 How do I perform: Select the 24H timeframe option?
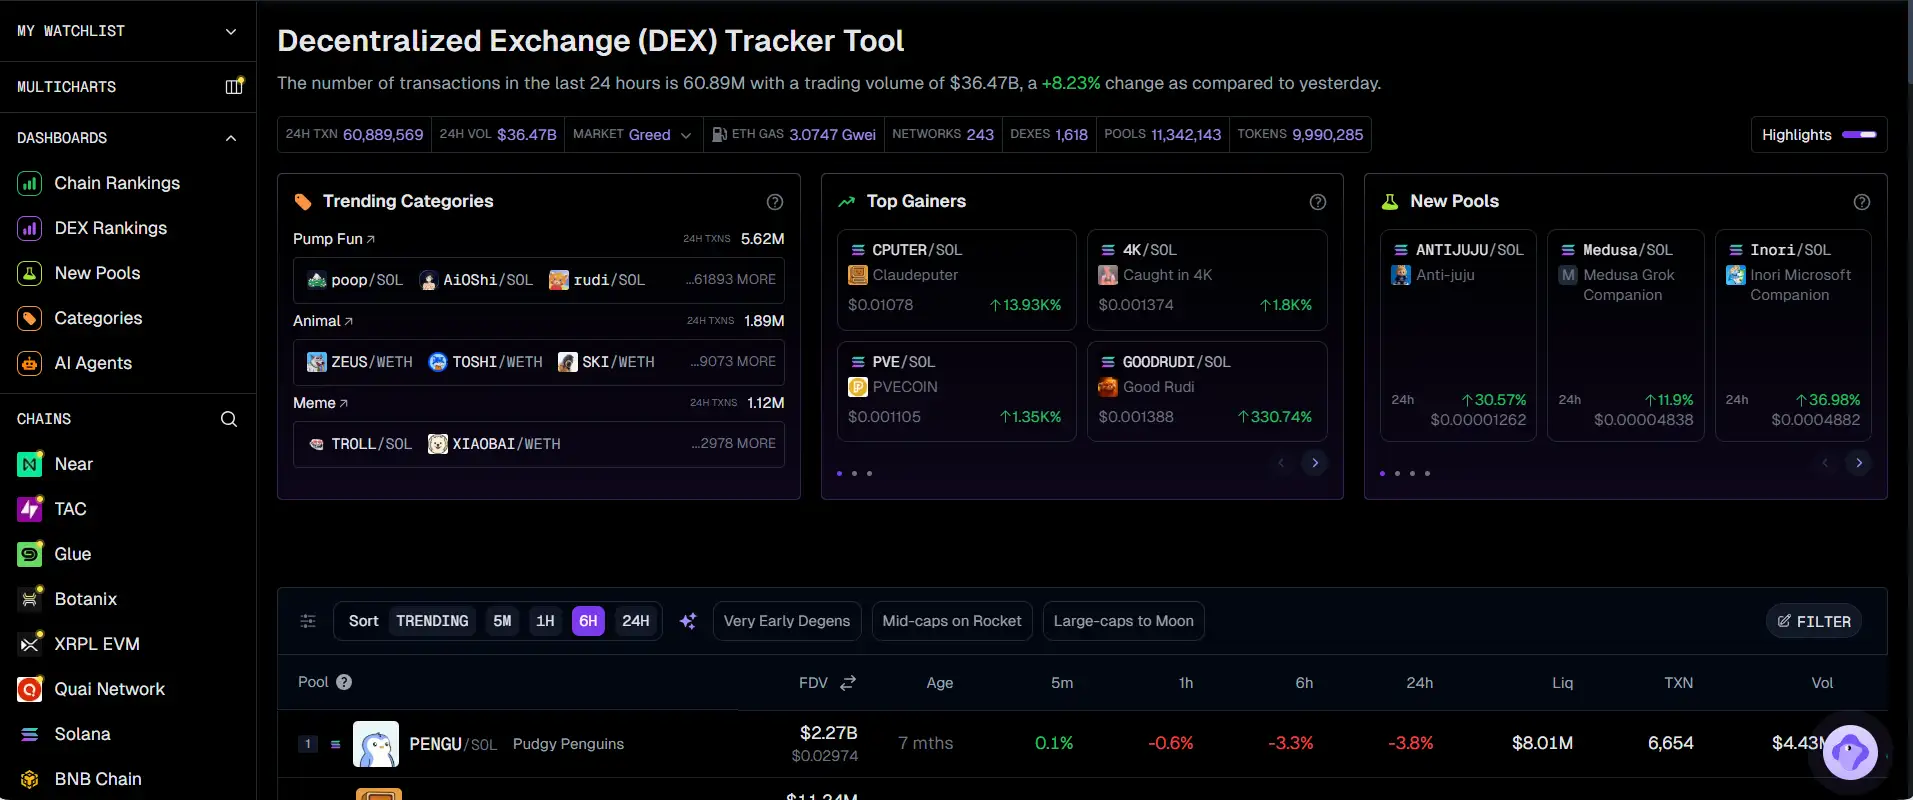636,621
